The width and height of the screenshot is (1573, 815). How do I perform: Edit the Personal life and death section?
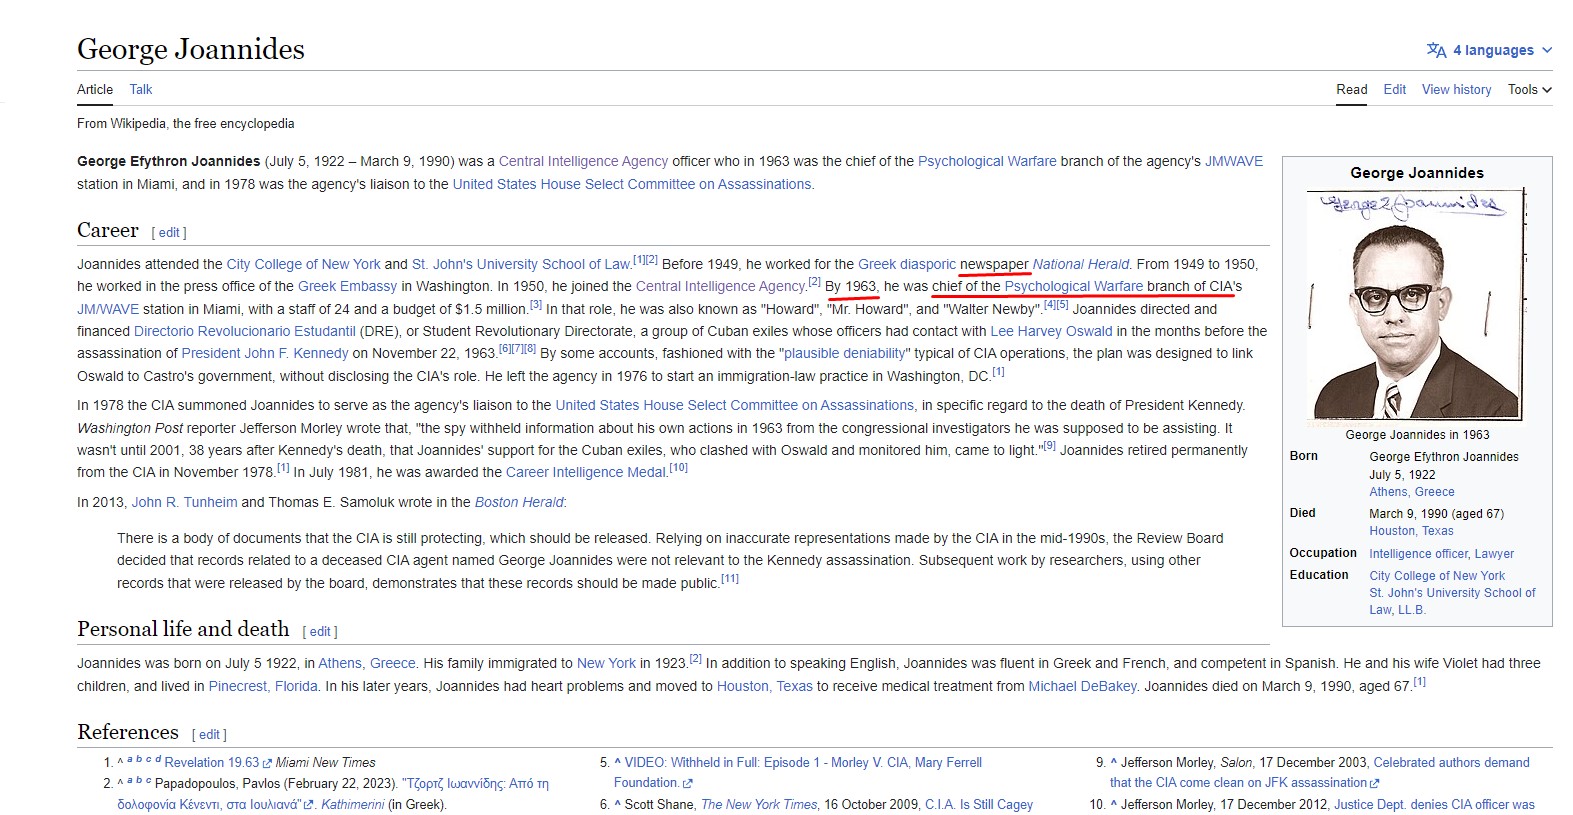[x=320, y=631]
